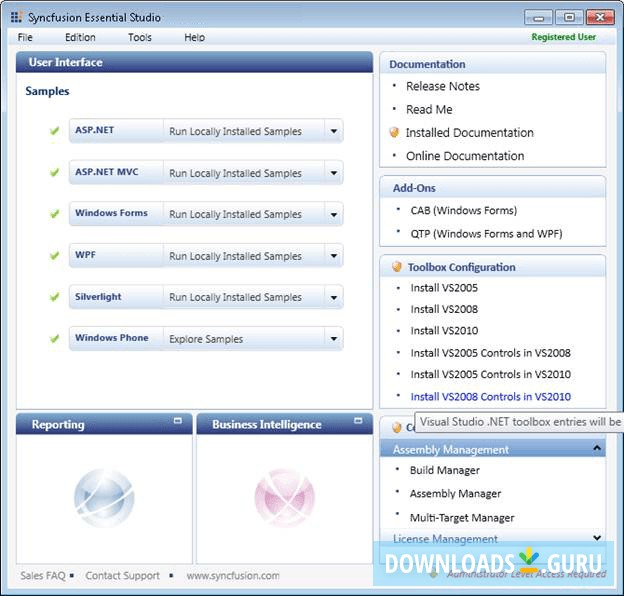Click Install VS2010 toolbox option
Image resolution: width=624 pixels, height=596 pixels.
(444, 331)
